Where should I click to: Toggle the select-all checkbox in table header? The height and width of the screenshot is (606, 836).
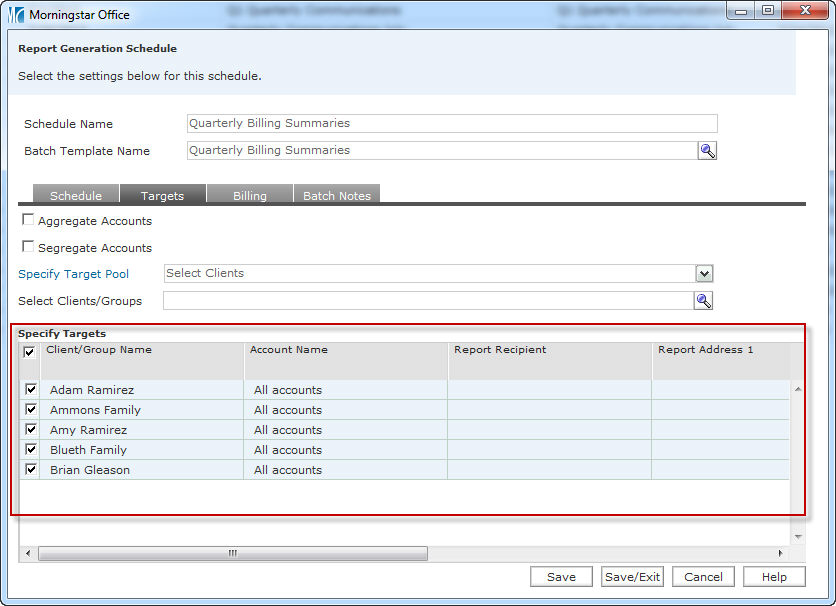pos(29,352)
